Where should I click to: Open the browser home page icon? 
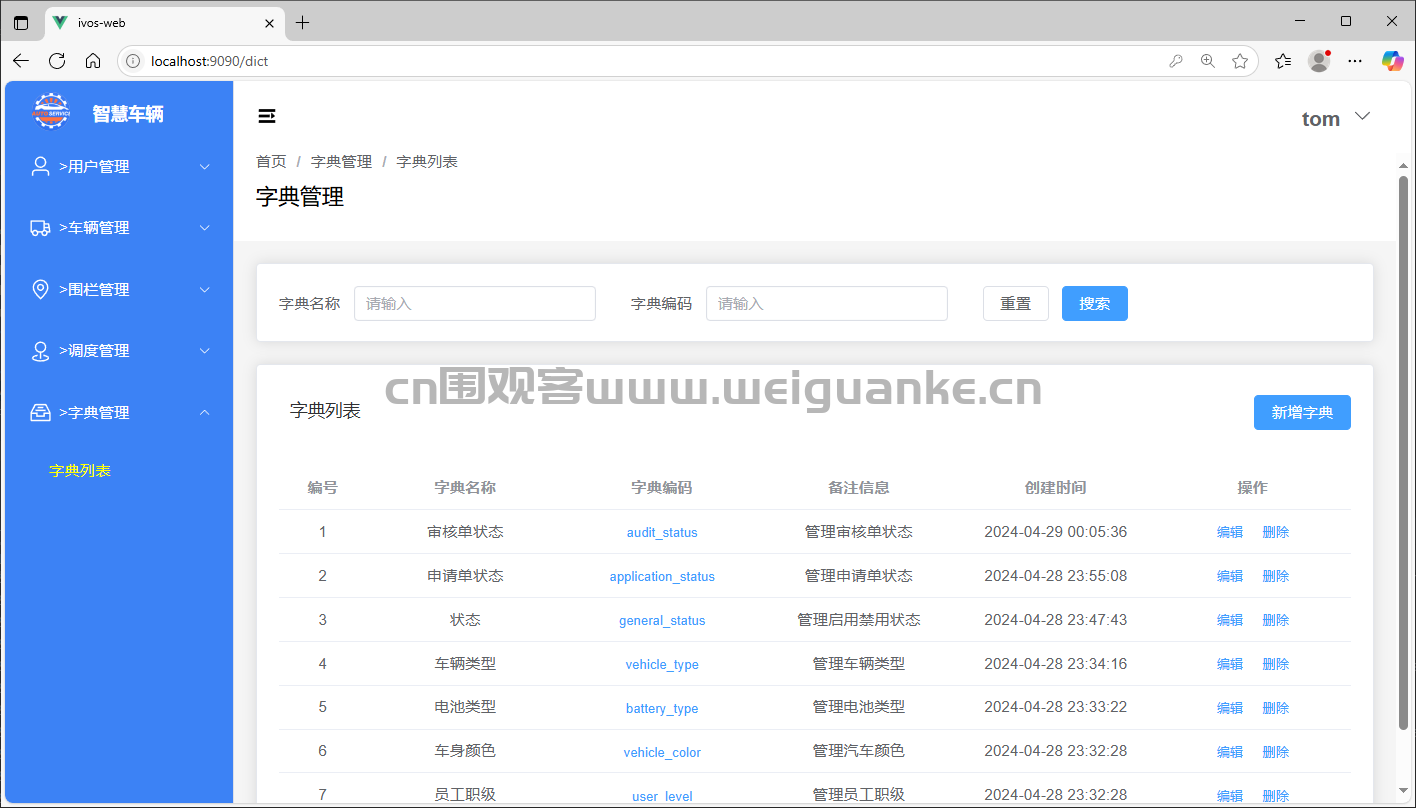[93, 61]
